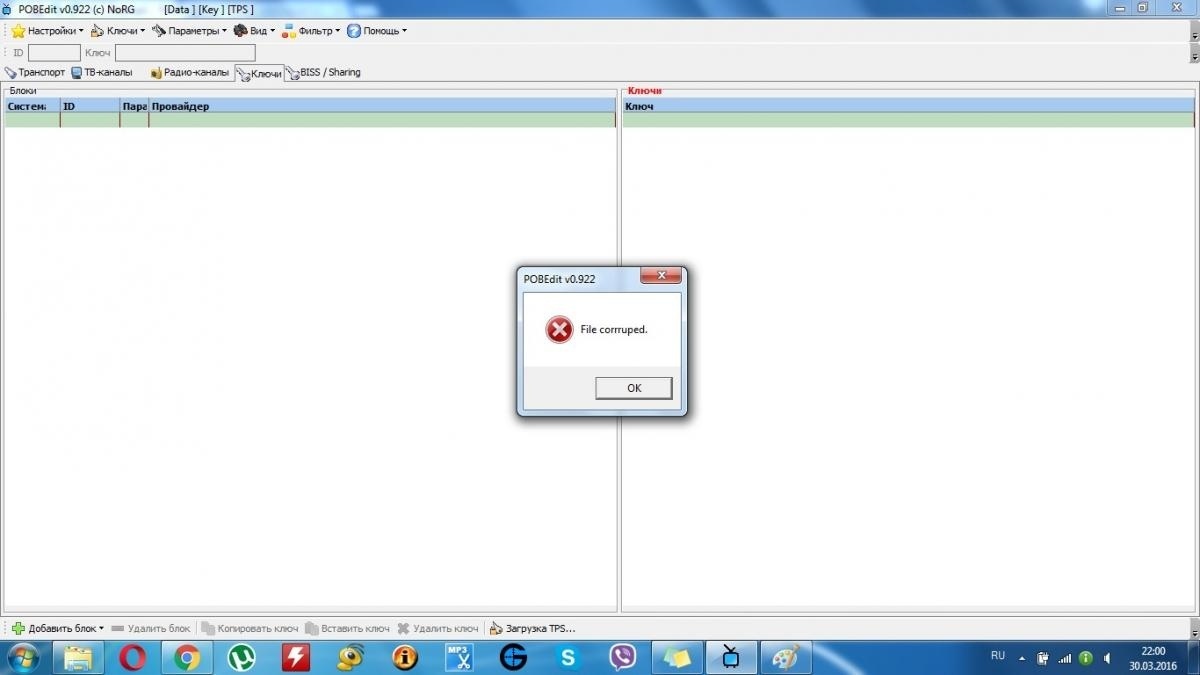
Task: Click OK in the File corrupted dialog
Action: point(633,388)
